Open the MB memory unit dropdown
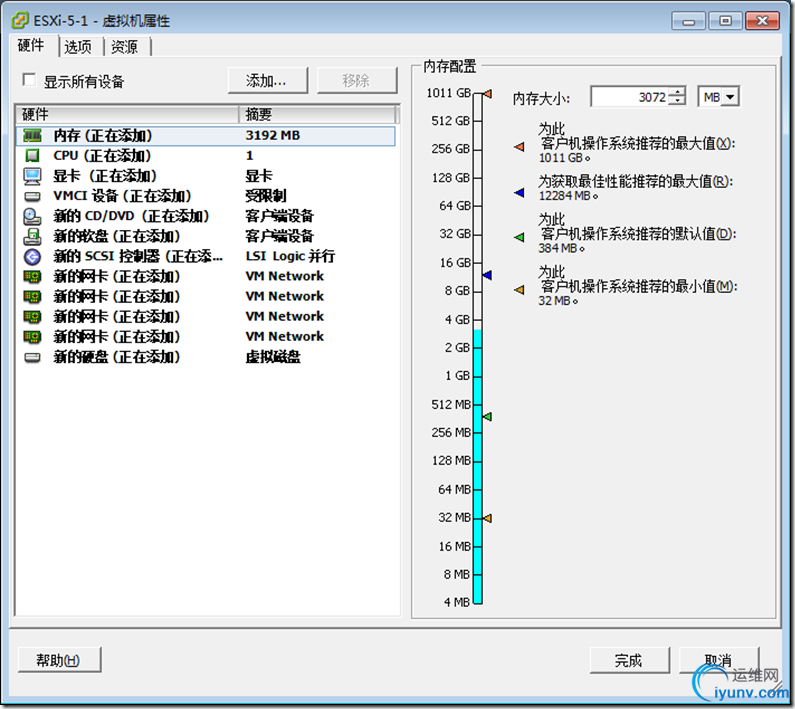Image resolution: width=795 pixels, height=709 pixels. pyautogui.click(x=730, y=97)
